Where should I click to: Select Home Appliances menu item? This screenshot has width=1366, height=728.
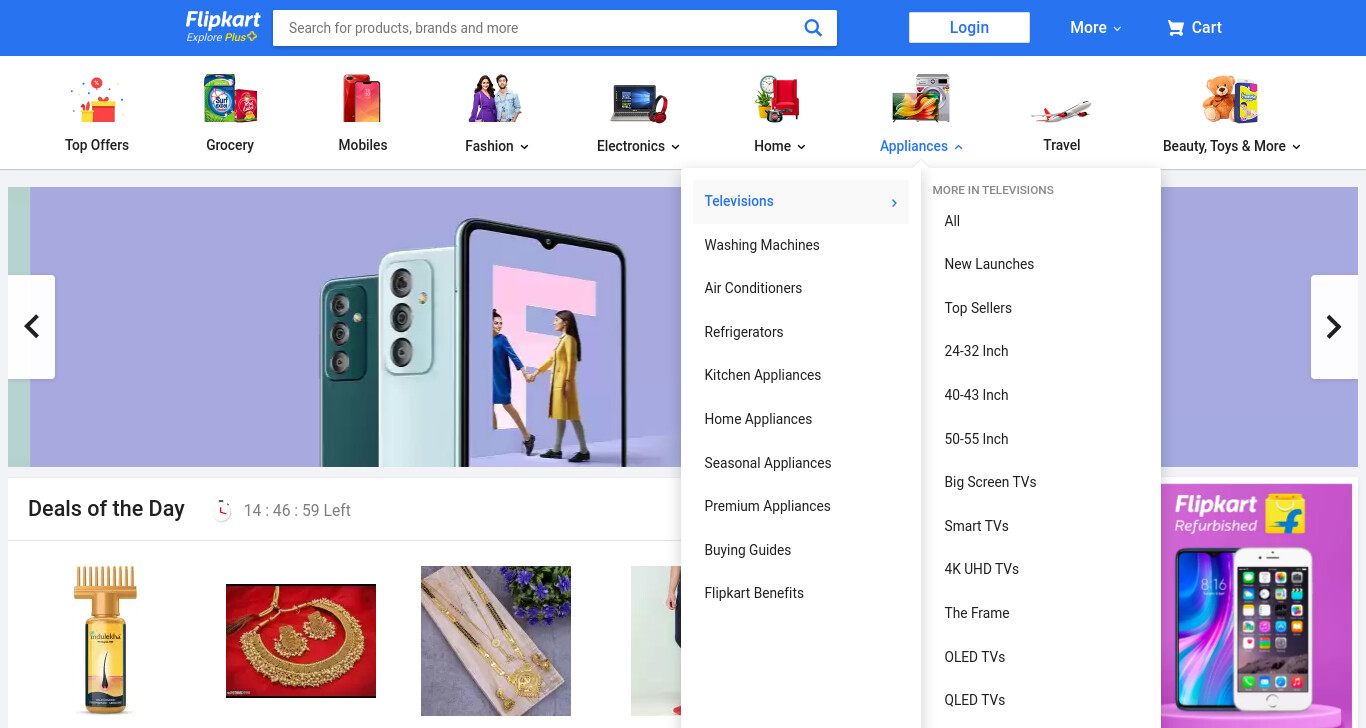(x=758, y=419)
